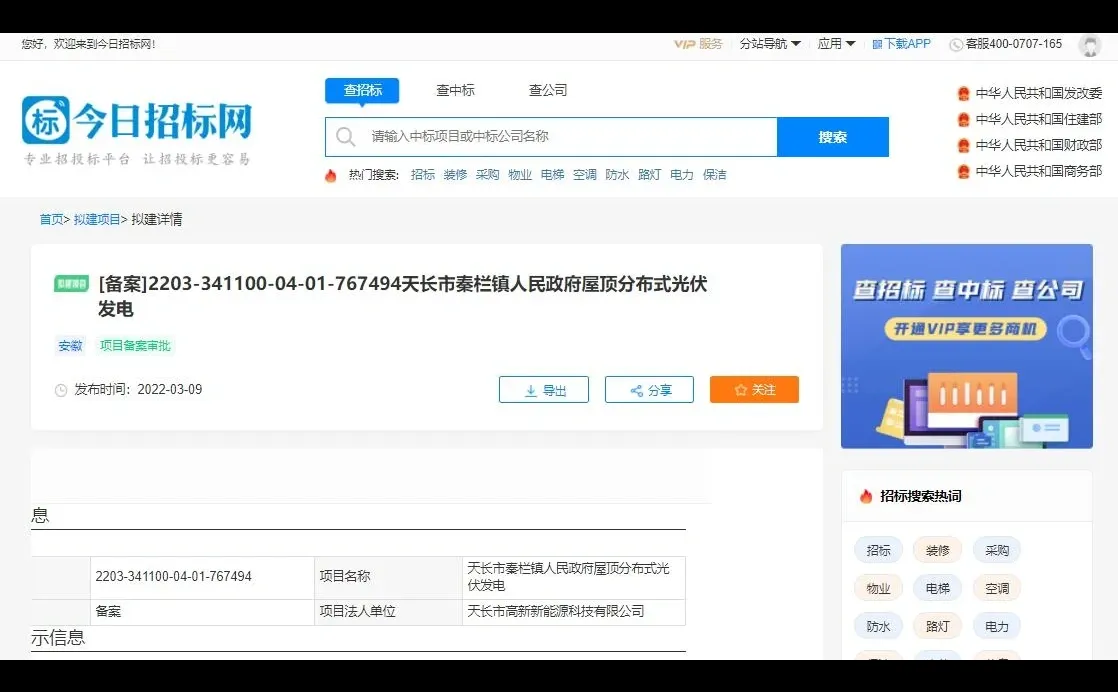1118x692 pixels.
Task: Click the 下载APP app download icon
Action: 879,44
